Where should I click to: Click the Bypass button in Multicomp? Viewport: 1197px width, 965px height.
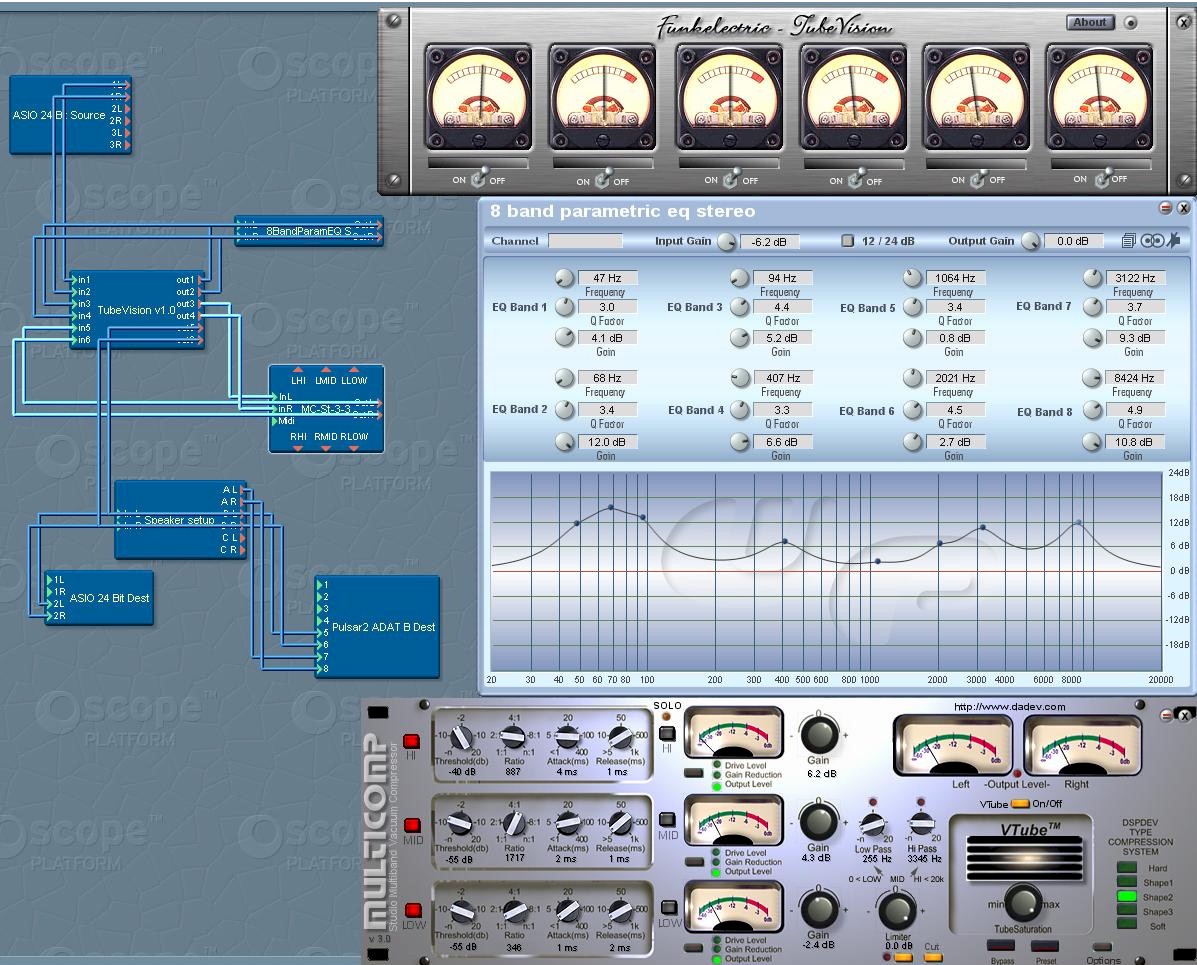[1001, 947]
